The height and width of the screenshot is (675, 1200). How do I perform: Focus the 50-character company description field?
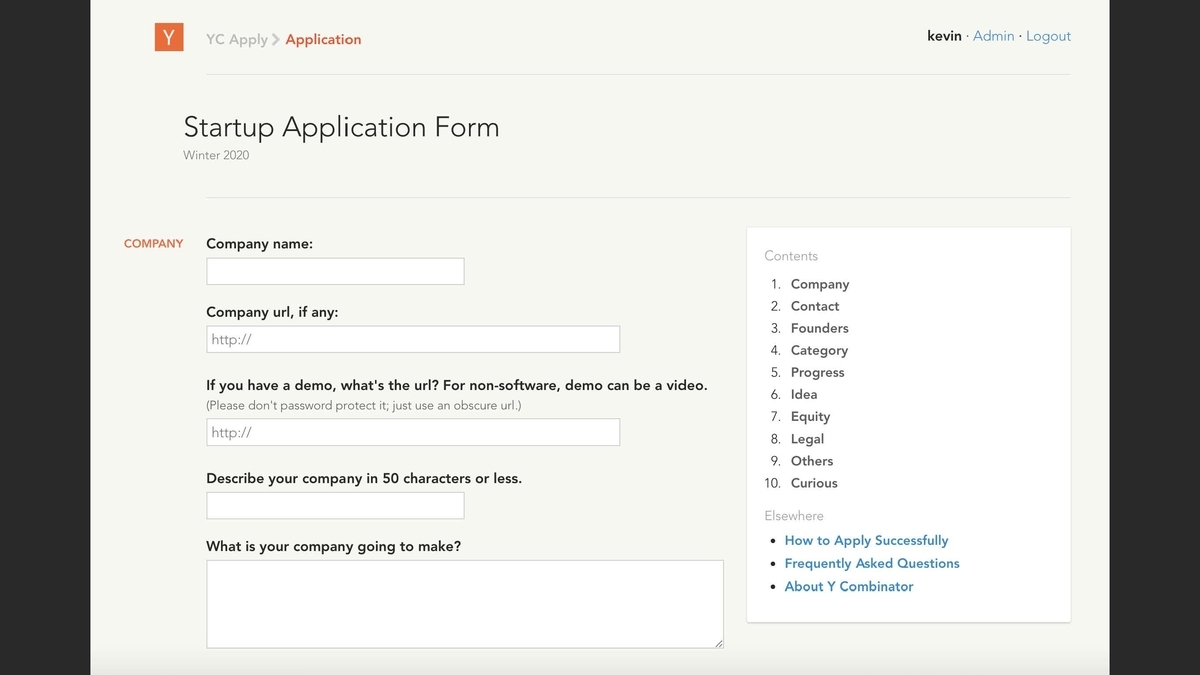click(335, 505)
